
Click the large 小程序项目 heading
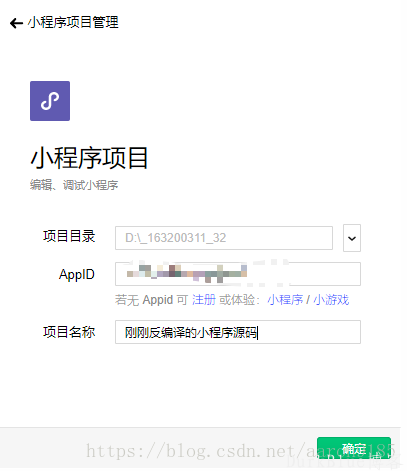pos(89,158)
